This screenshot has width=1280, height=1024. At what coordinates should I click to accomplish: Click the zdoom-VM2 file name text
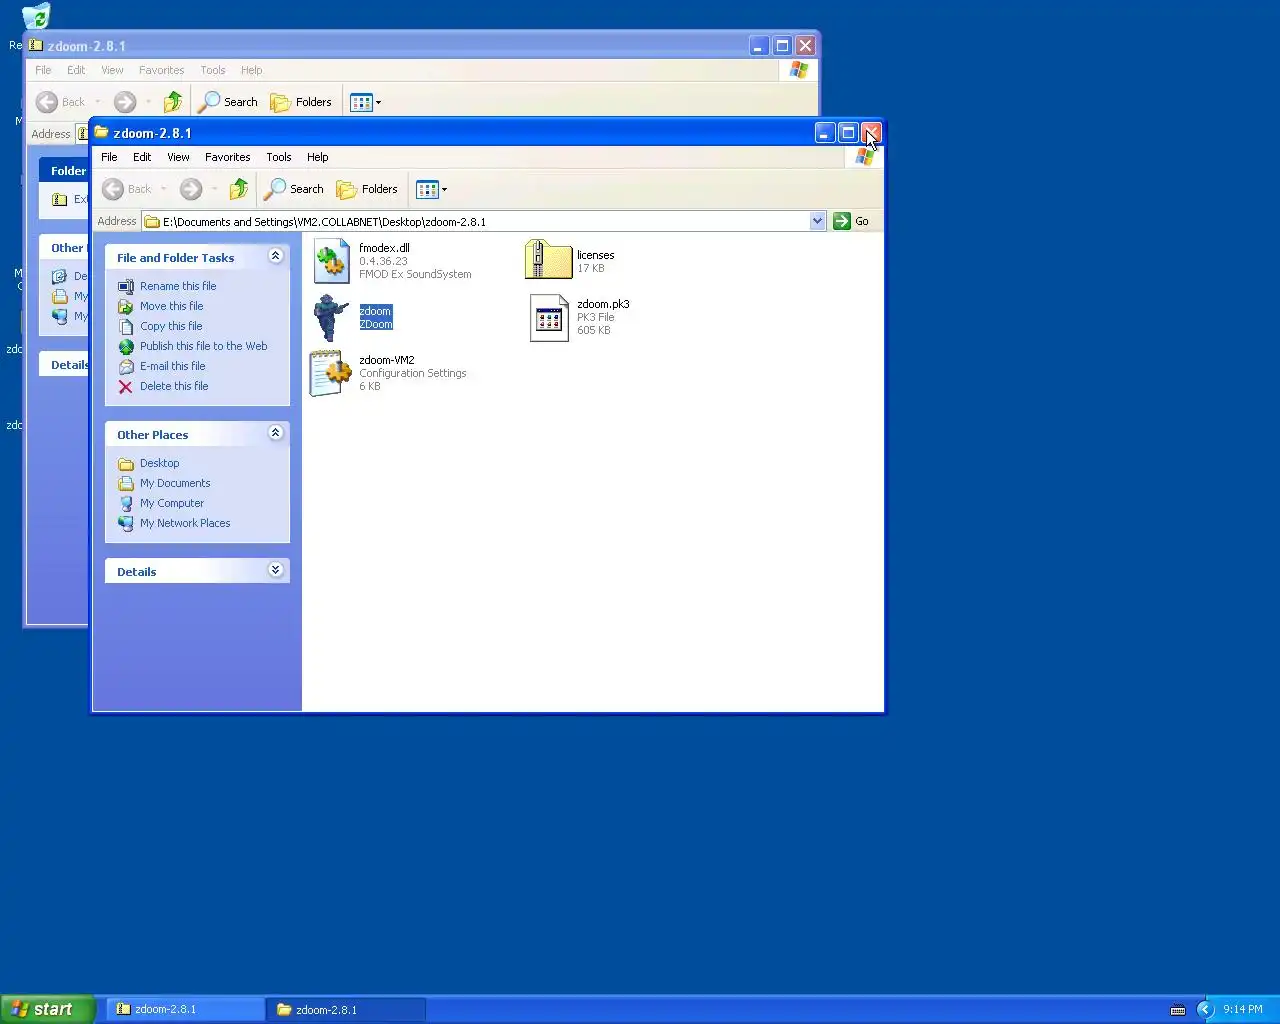coord(386,360)
